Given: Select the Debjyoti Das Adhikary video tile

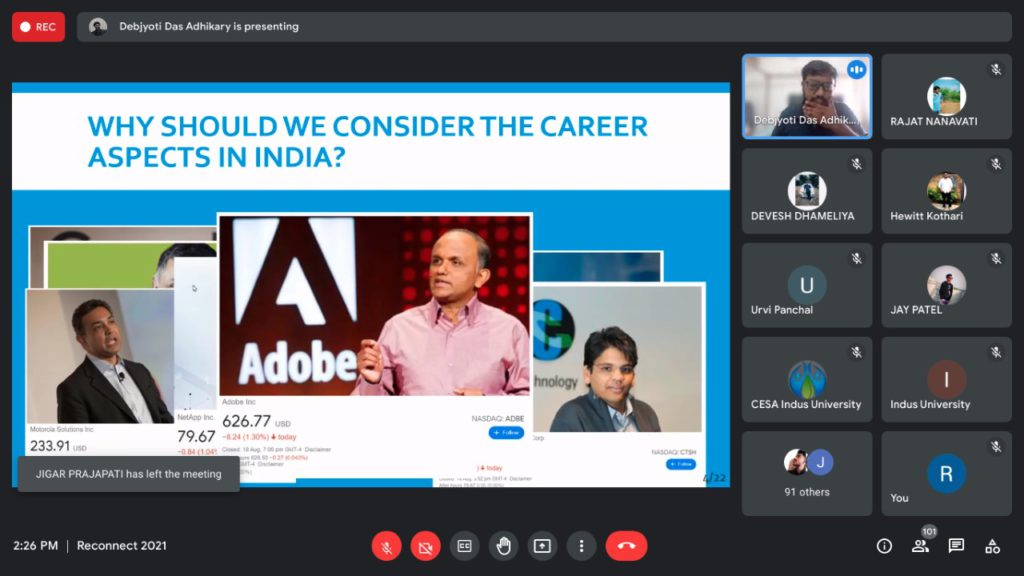Looking at the screenshot, I should tap(806, 96).
